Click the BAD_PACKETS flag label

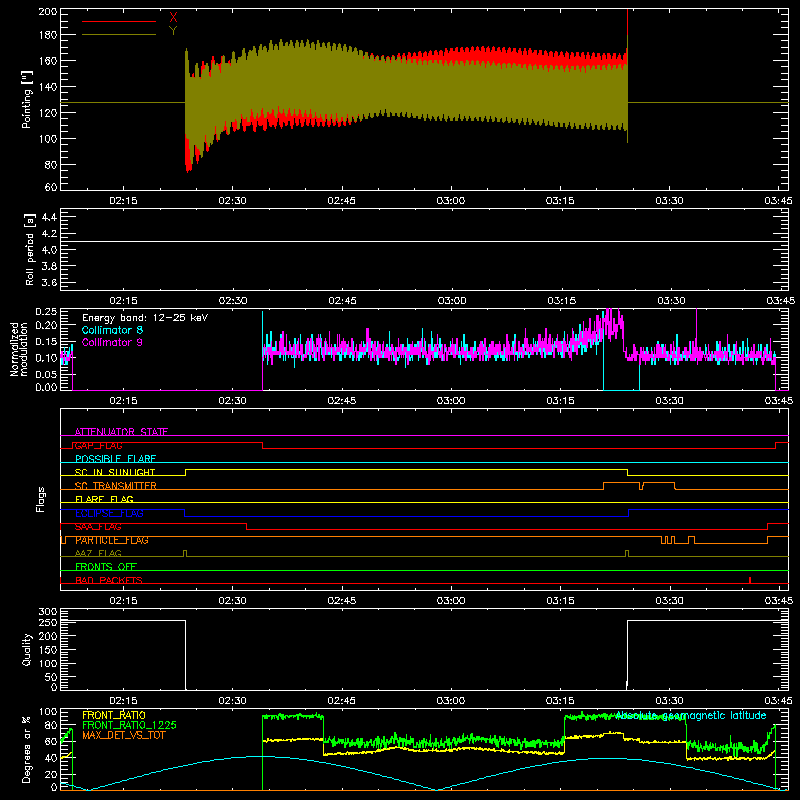109,580
